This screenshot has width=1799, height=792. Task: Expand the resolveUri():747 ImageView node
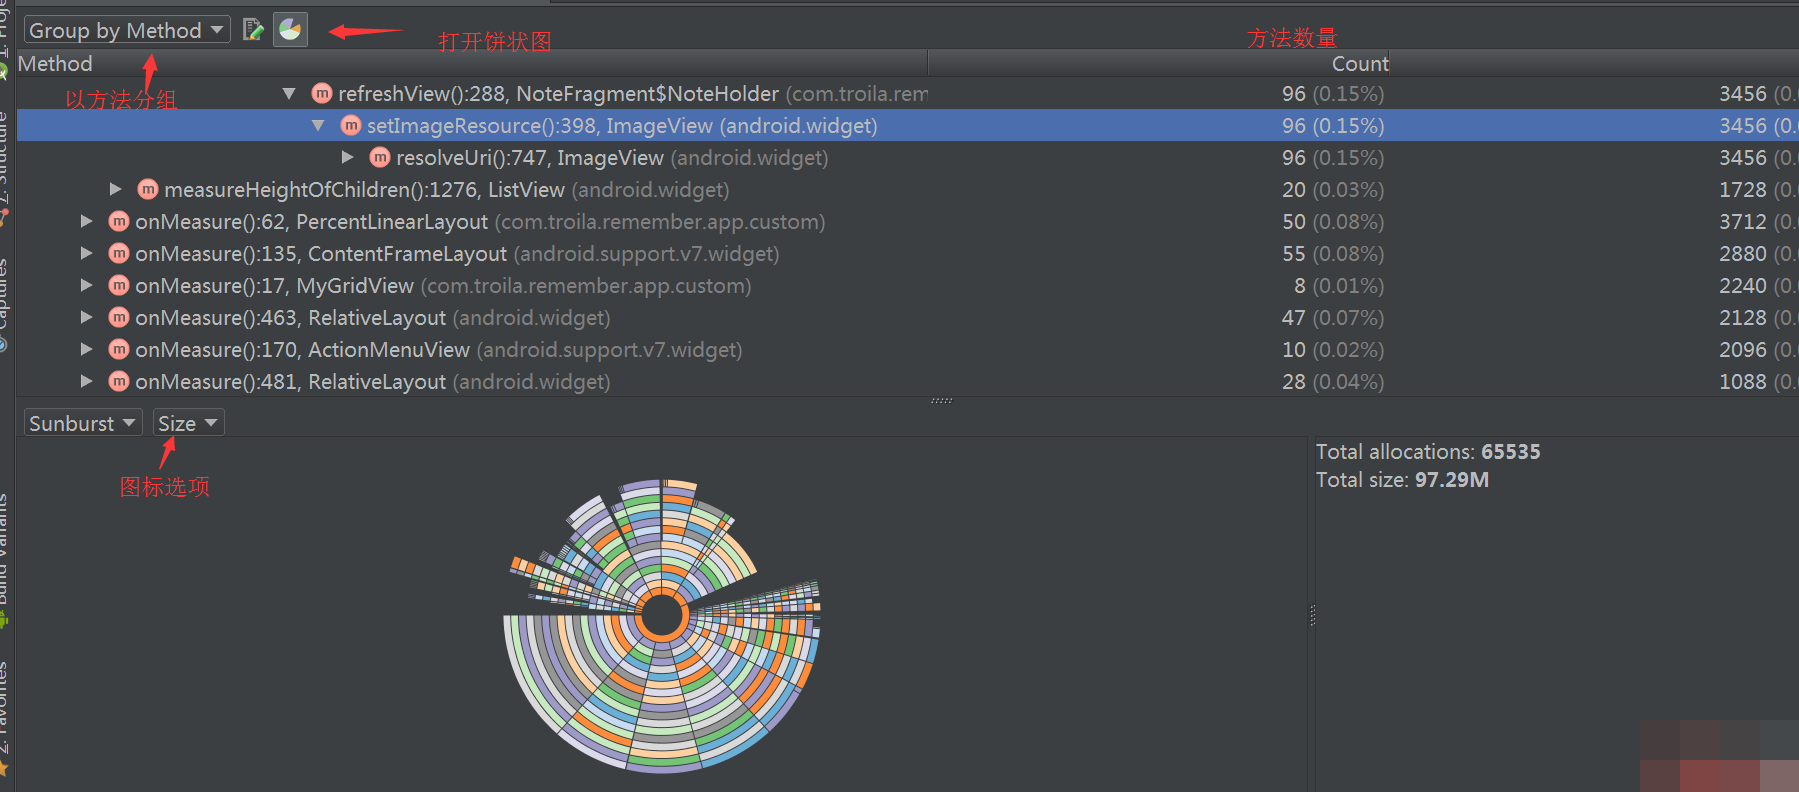tap(347, 158)
